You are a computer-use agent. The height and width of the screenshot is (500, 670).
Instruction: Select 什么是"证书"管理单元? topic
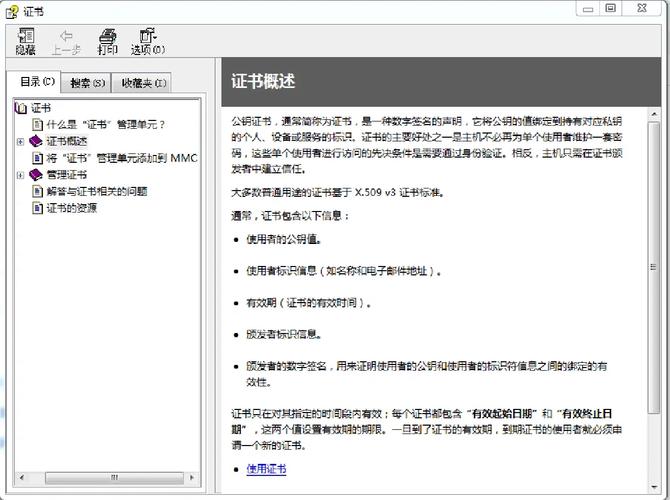(106, 124)
